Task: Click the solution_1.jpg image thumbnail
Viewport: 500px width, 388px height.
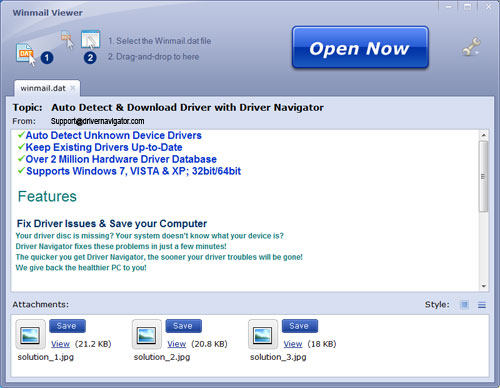Action: point(30,334)
